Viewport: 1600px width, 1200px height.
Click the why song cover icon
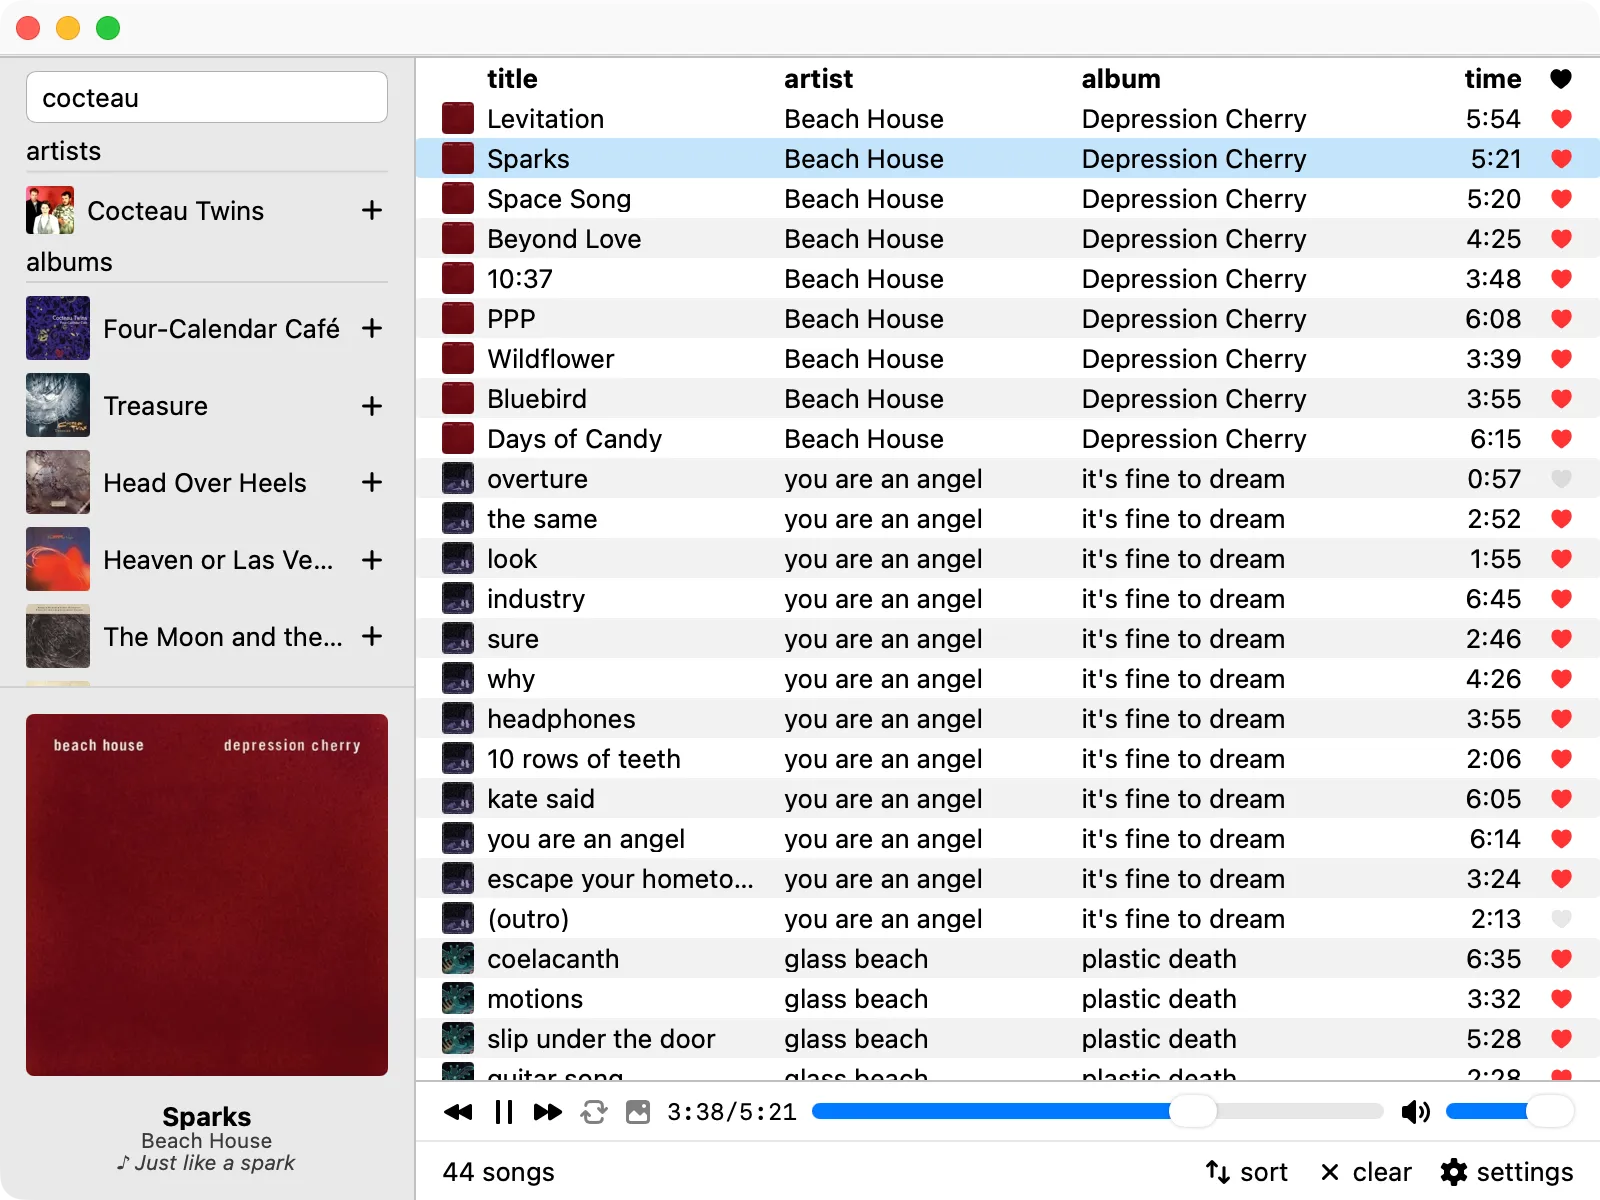pyautogui.click(x=458, y=678)
